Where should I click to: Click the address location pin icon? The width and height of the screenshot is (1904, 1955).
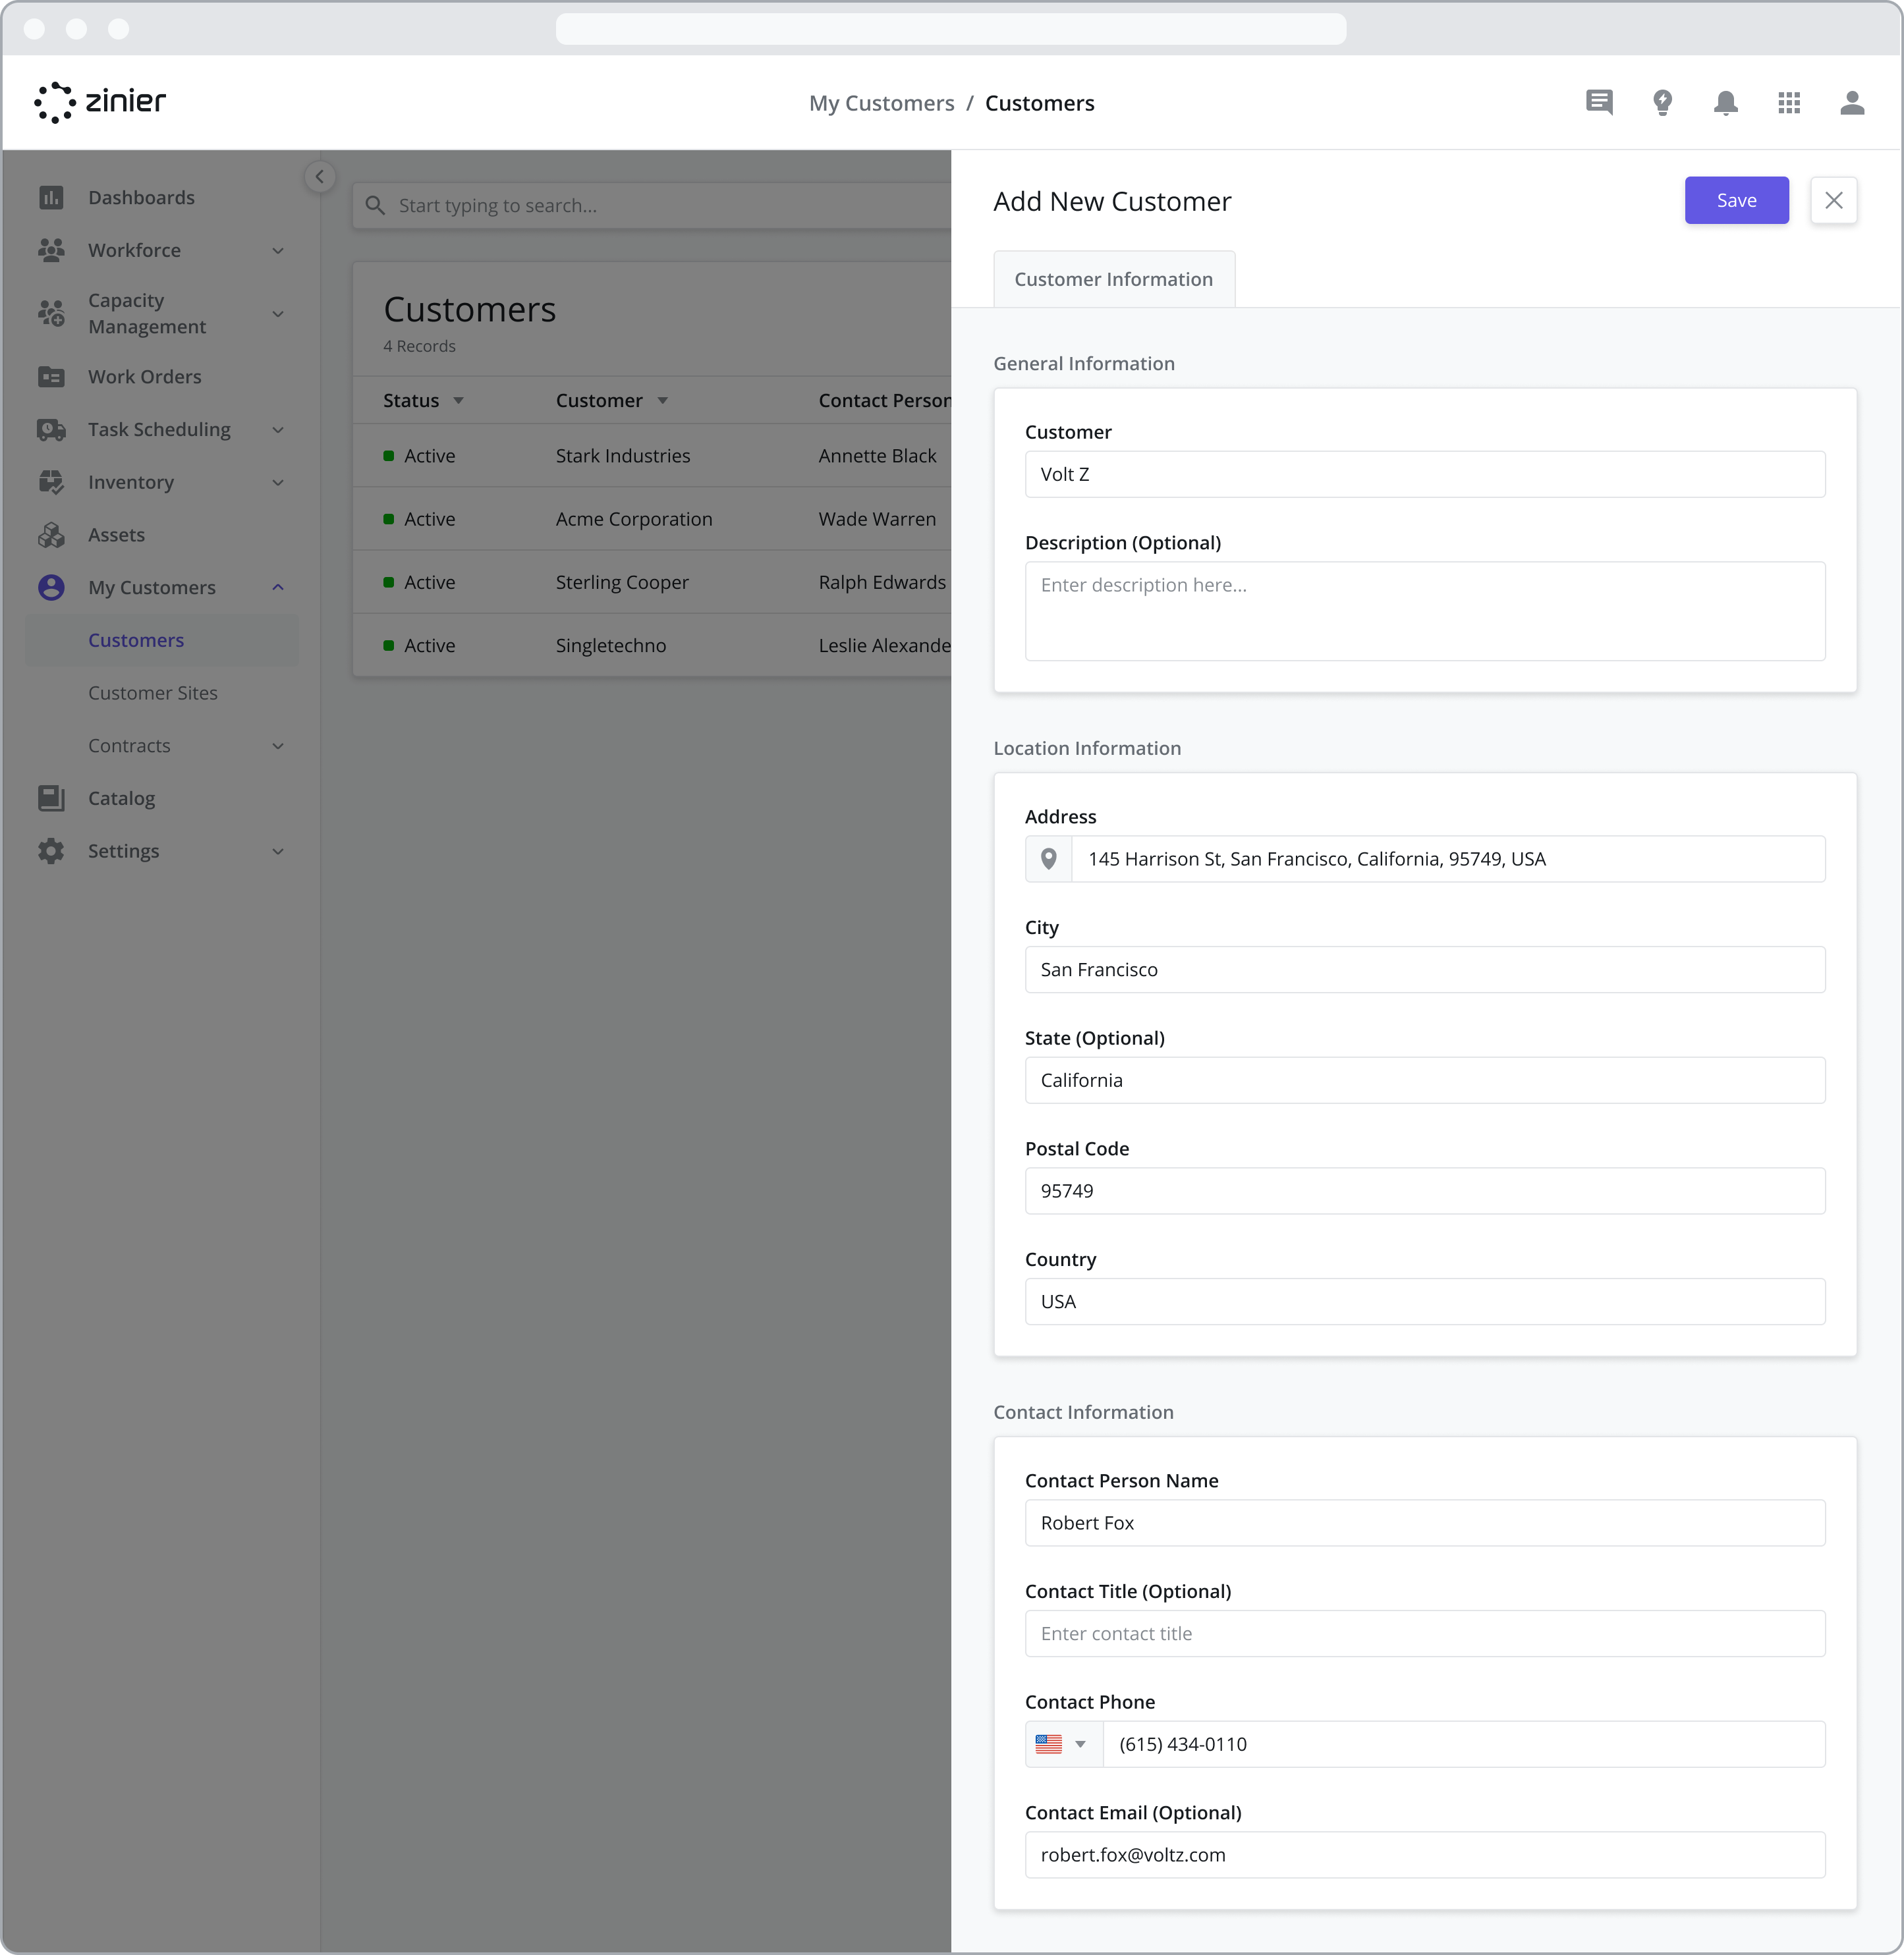click(1048, 859)
